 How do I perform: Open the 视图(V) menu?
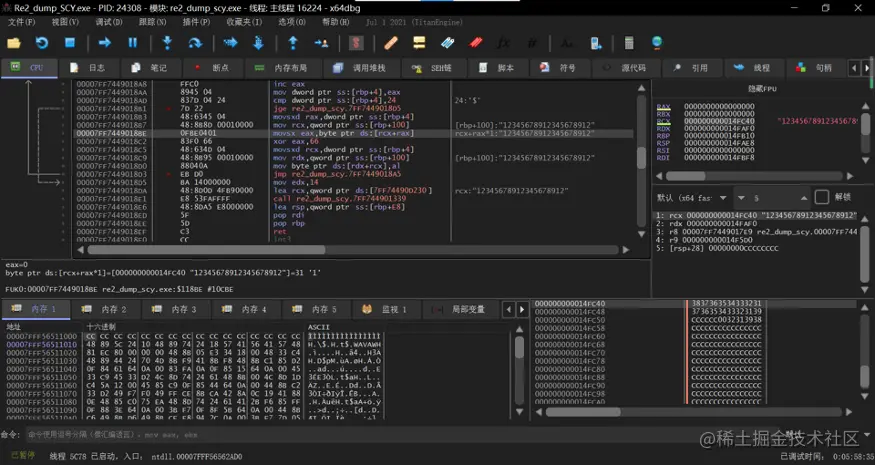pyautogui.click(x=65, y=22)
